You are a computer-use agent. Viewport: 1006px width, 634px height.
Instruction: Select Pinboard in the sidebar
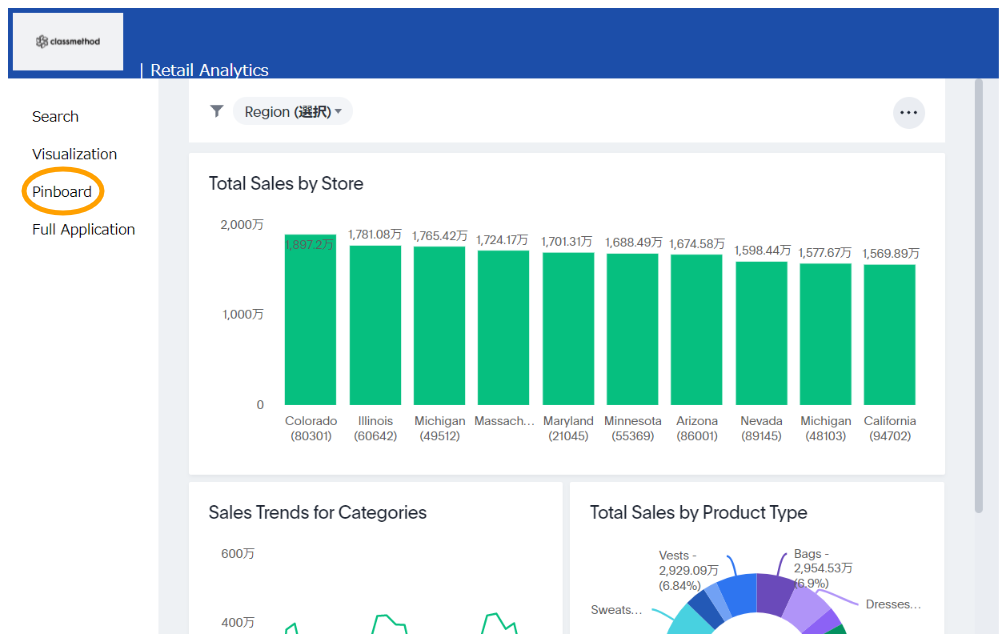point(62,191)
